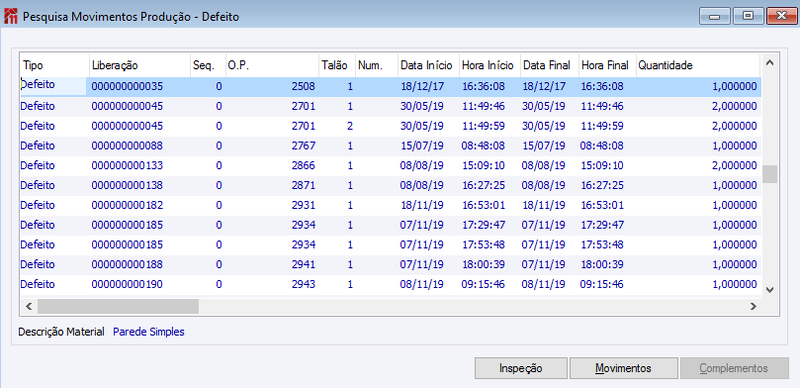
Task: Sort by the Data Início column header
Action: (x=429, y=65)
